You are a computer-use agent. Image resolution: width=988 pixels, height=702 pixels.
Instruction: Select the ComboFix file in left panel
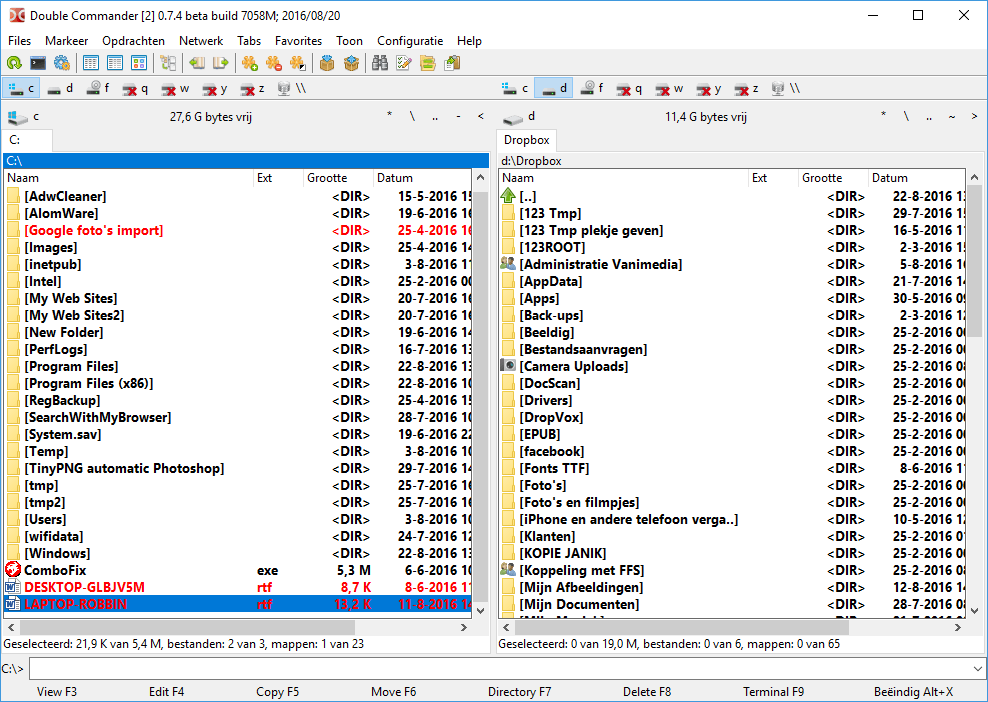click(x=238, y=570)
